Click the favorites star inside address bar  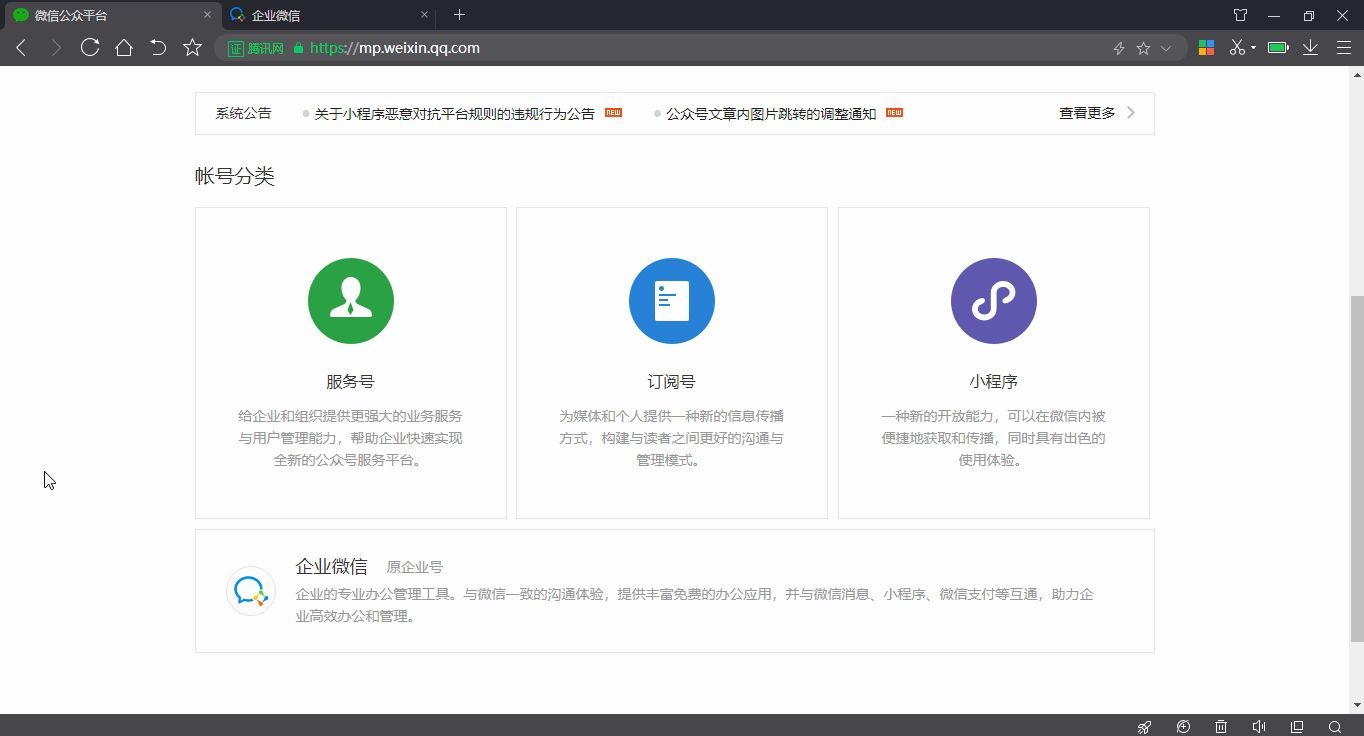click(x=1143, y=48)
